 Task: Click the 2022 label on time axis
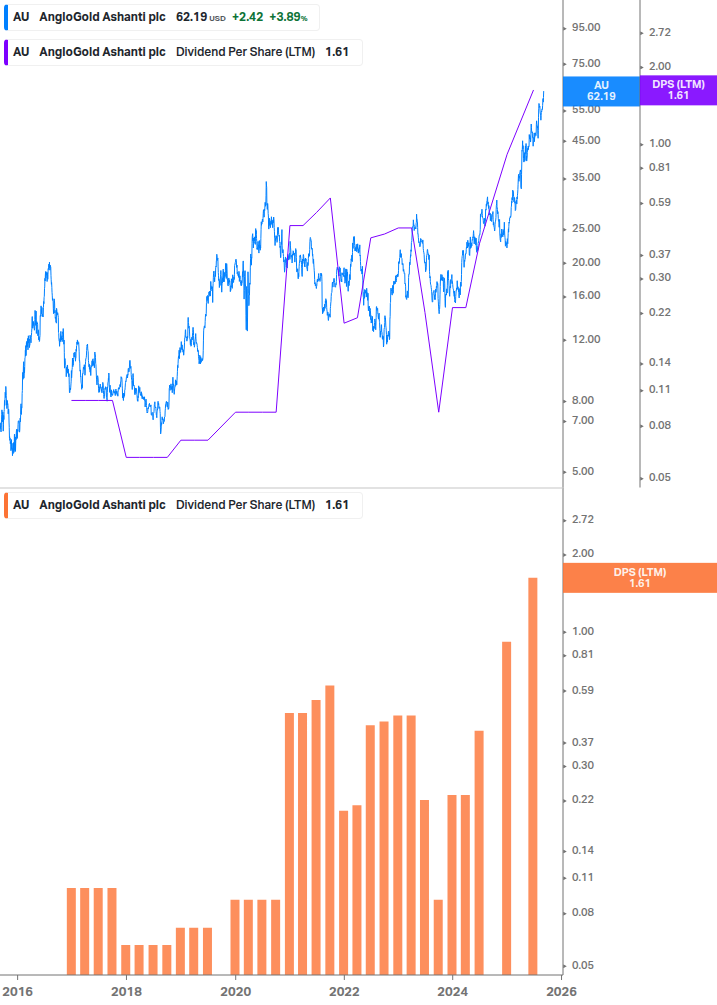coord(344,992)
